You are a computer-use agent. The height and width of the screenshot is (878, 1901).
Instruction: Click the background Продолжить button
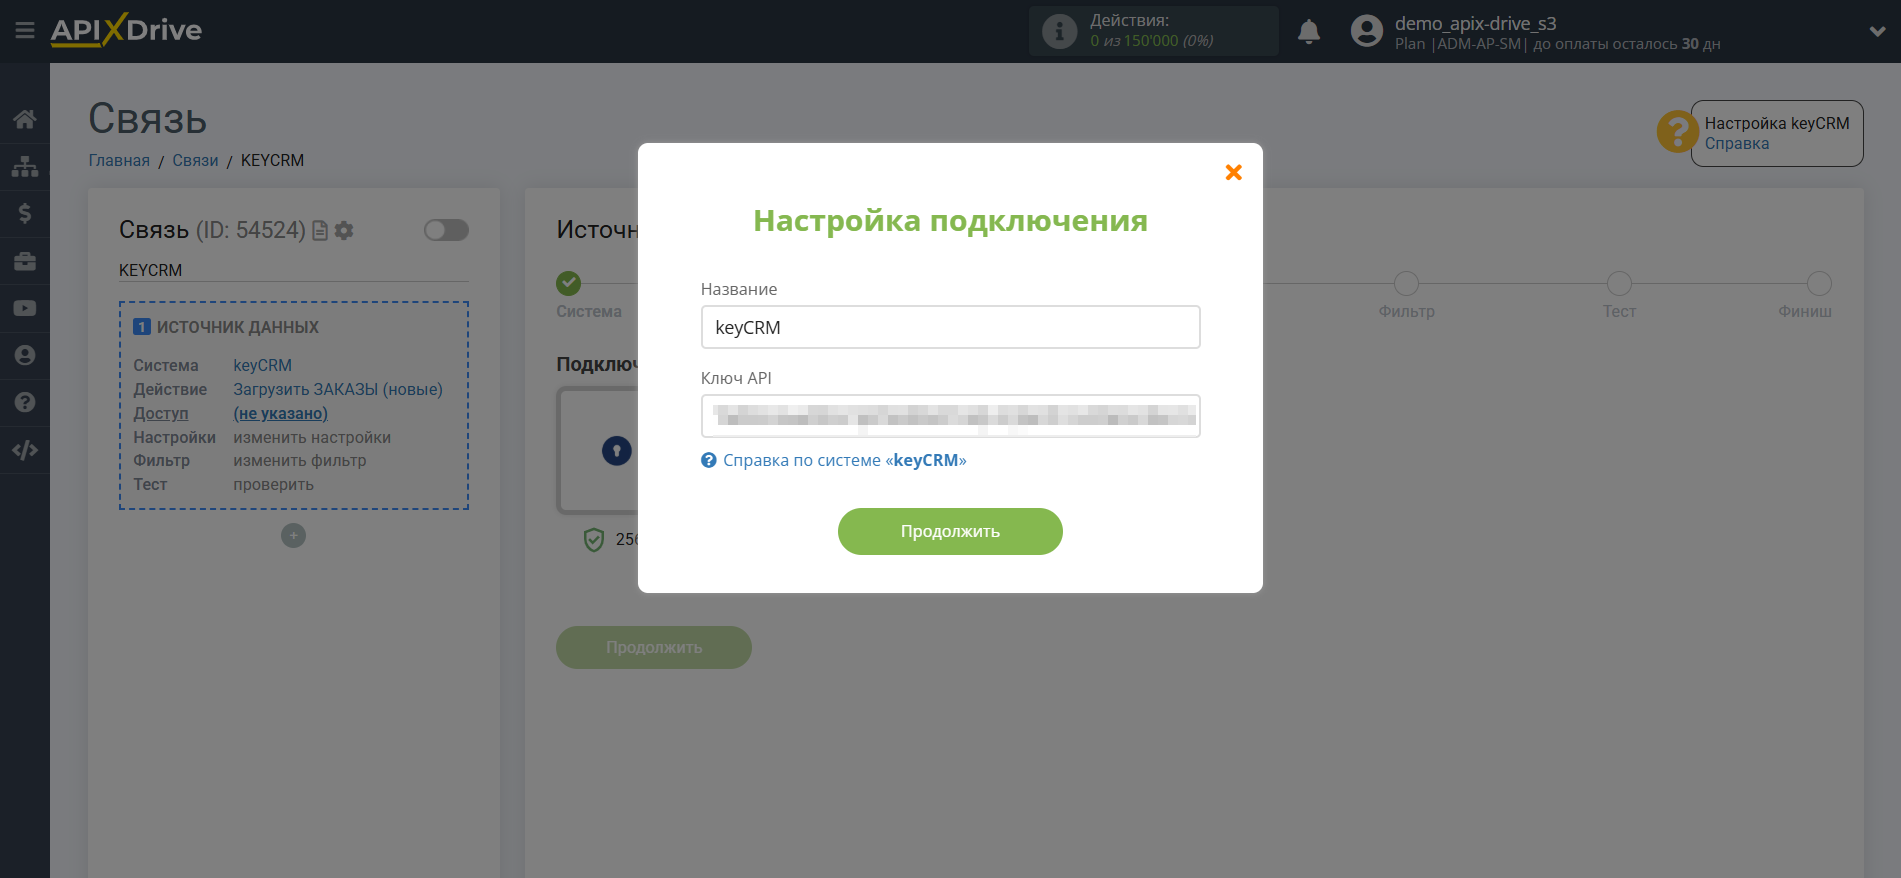point(654,647)
